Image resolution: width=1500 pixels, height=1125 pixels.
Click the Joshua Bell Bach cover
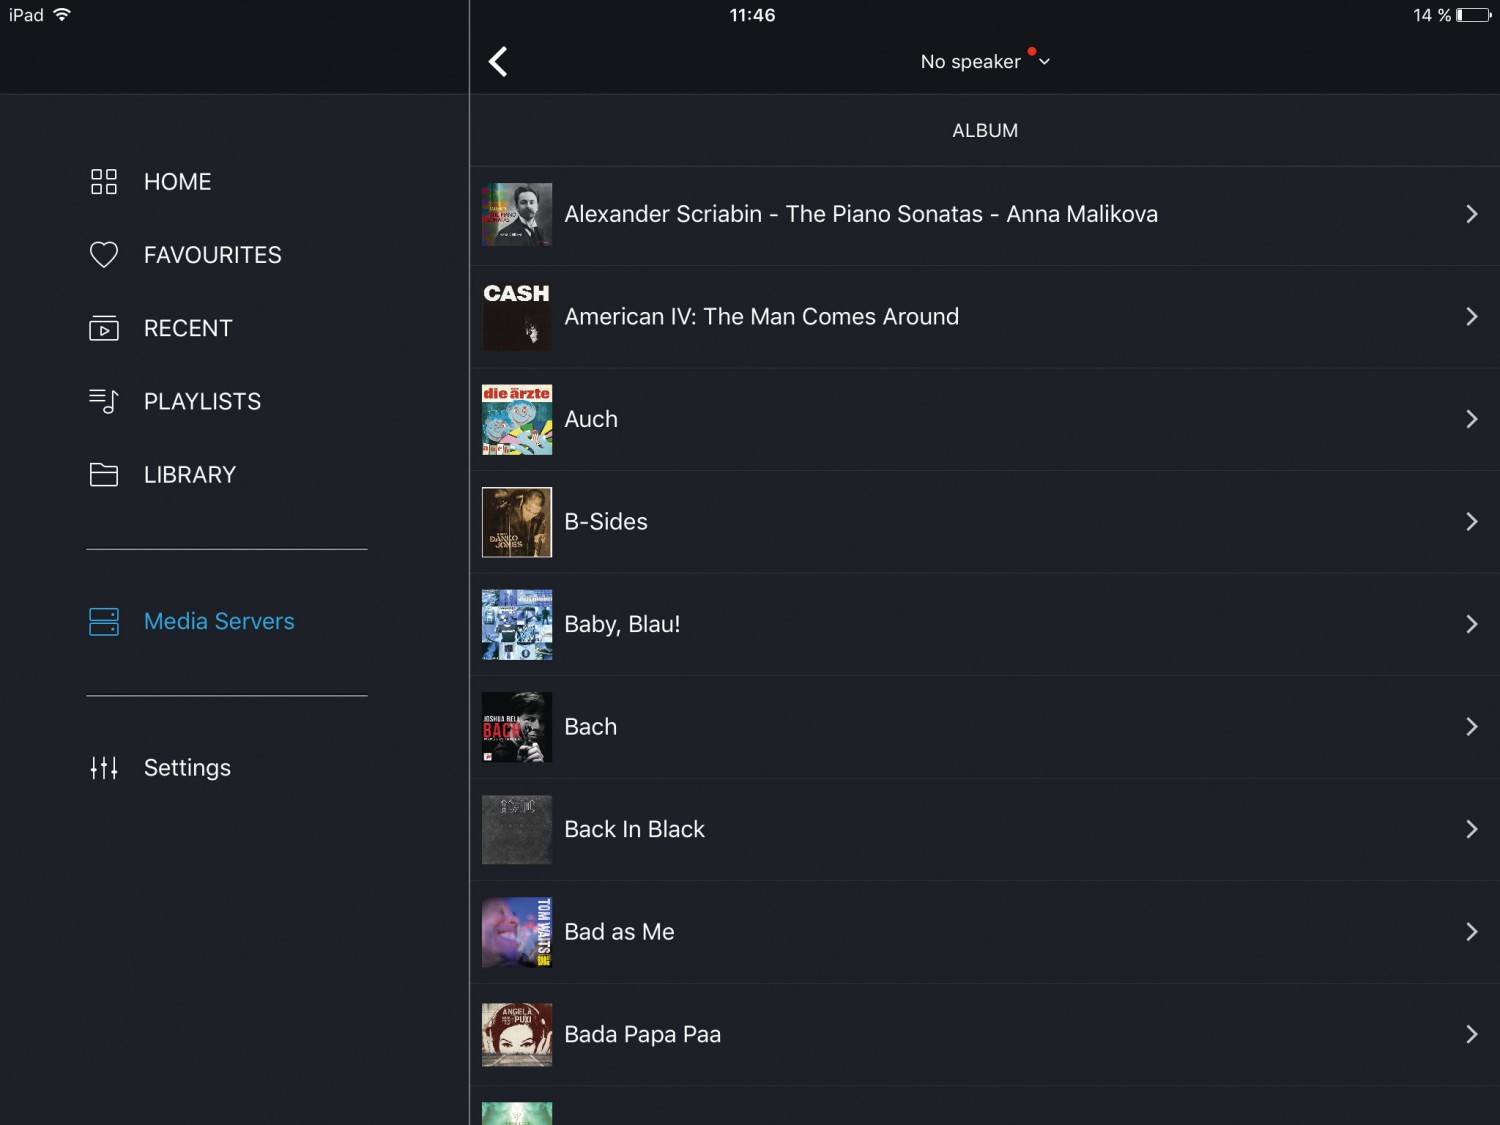(517, 727)
